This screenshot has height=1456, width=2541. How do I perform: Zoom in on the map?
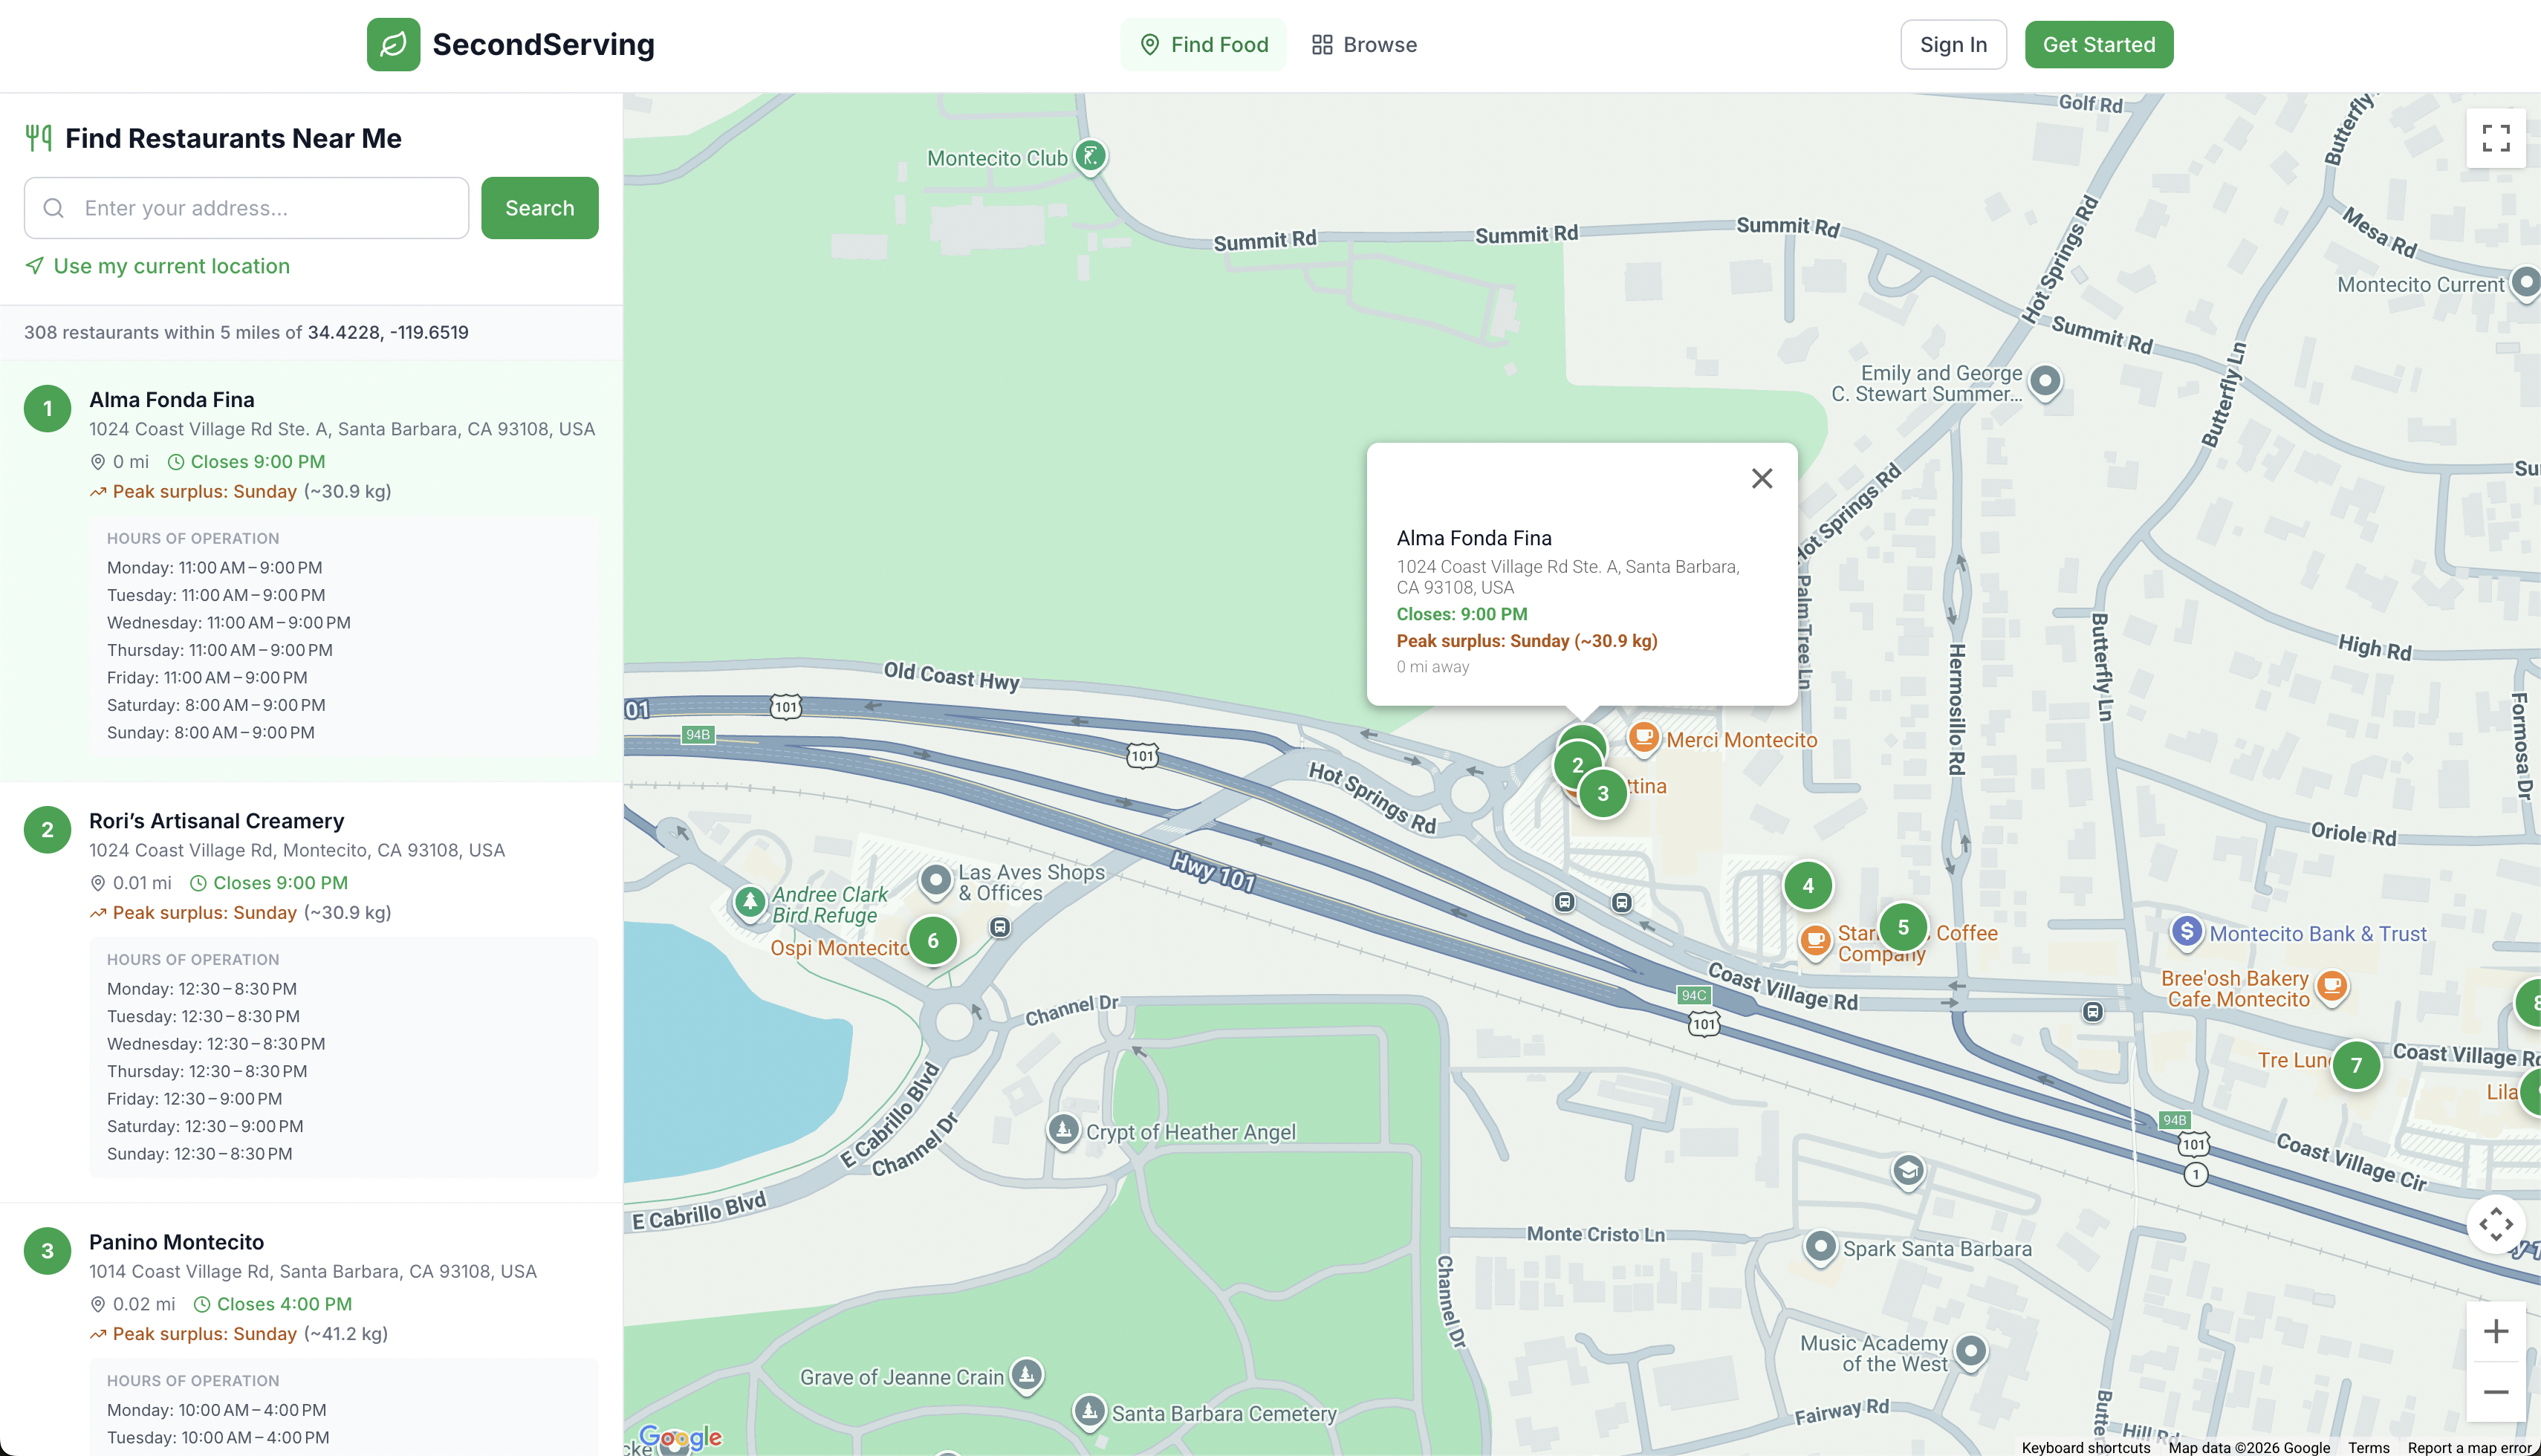2495,1331
